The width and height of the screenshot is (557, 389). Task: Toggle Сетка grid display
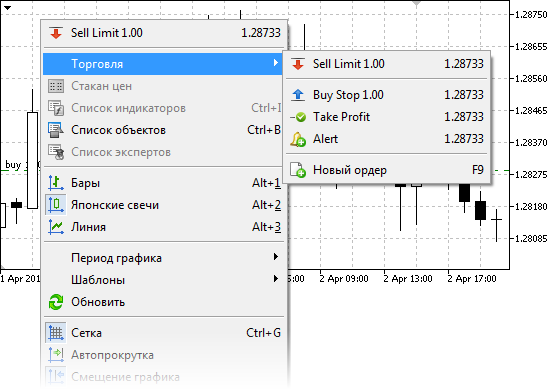tap(164, 333)
